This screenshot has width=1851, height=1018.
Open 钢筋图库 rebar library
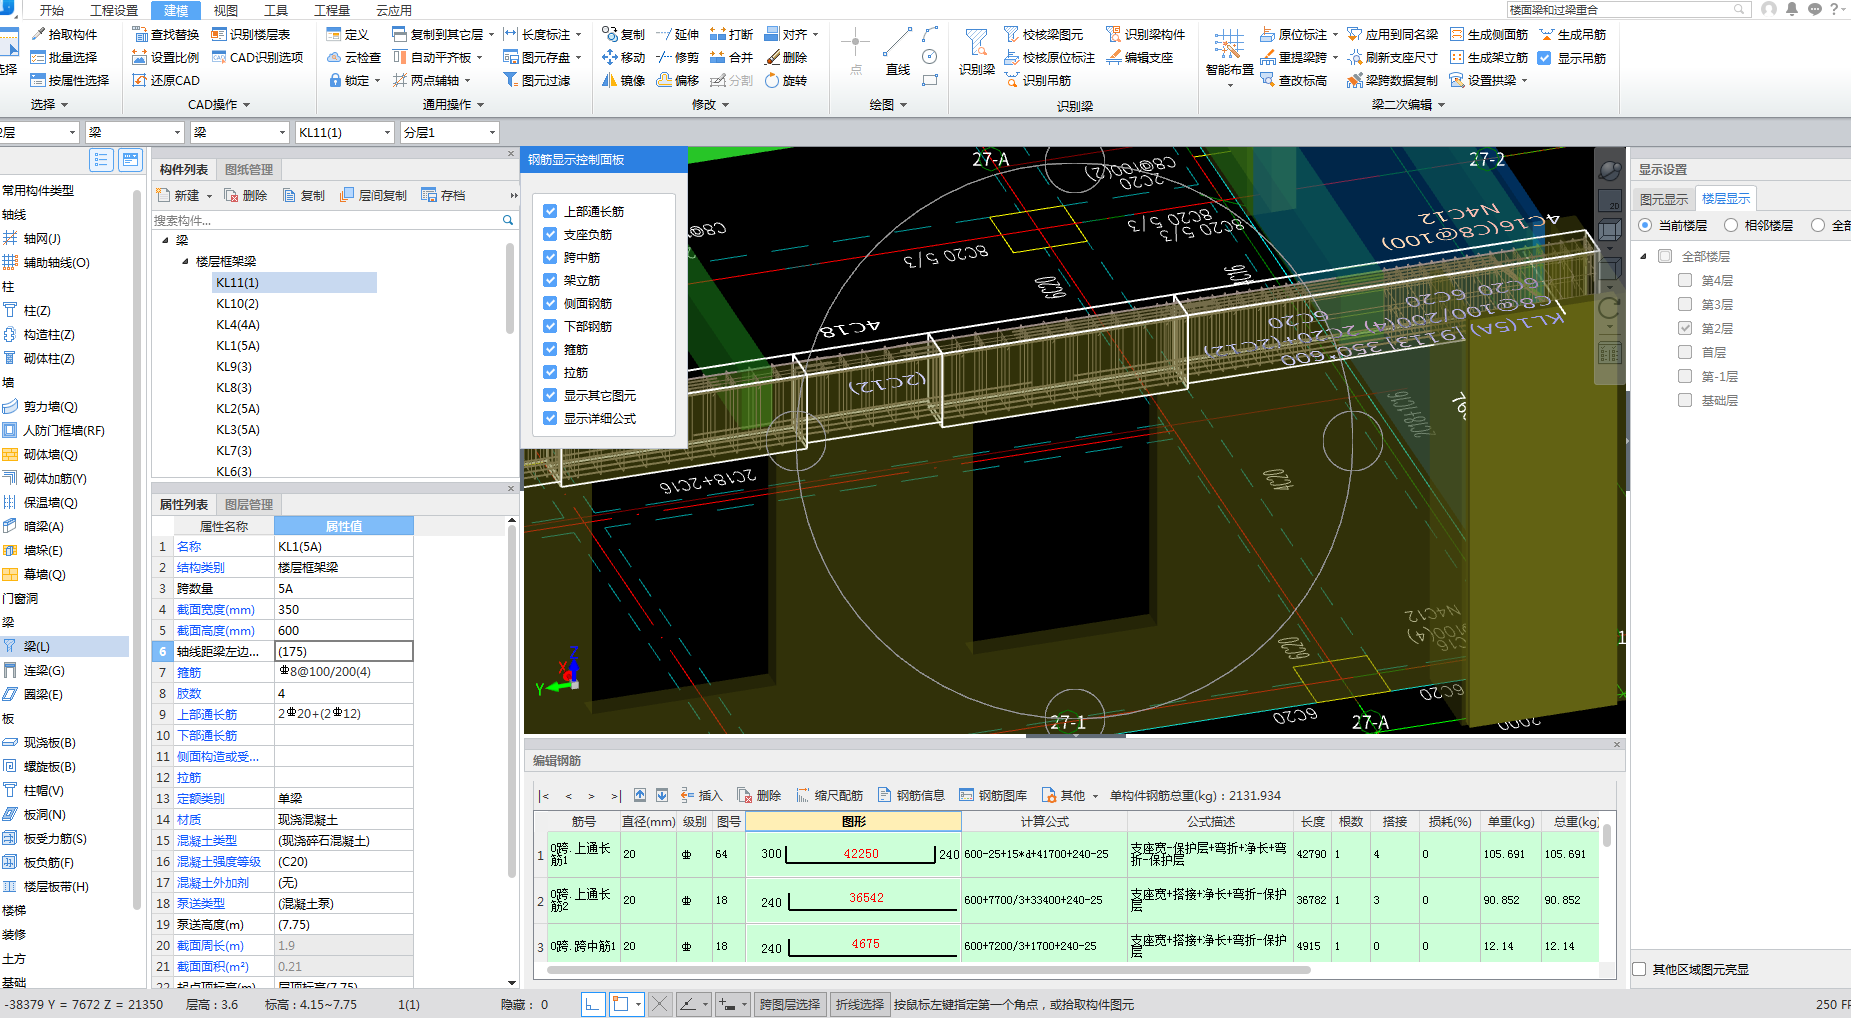coord(993,795)
